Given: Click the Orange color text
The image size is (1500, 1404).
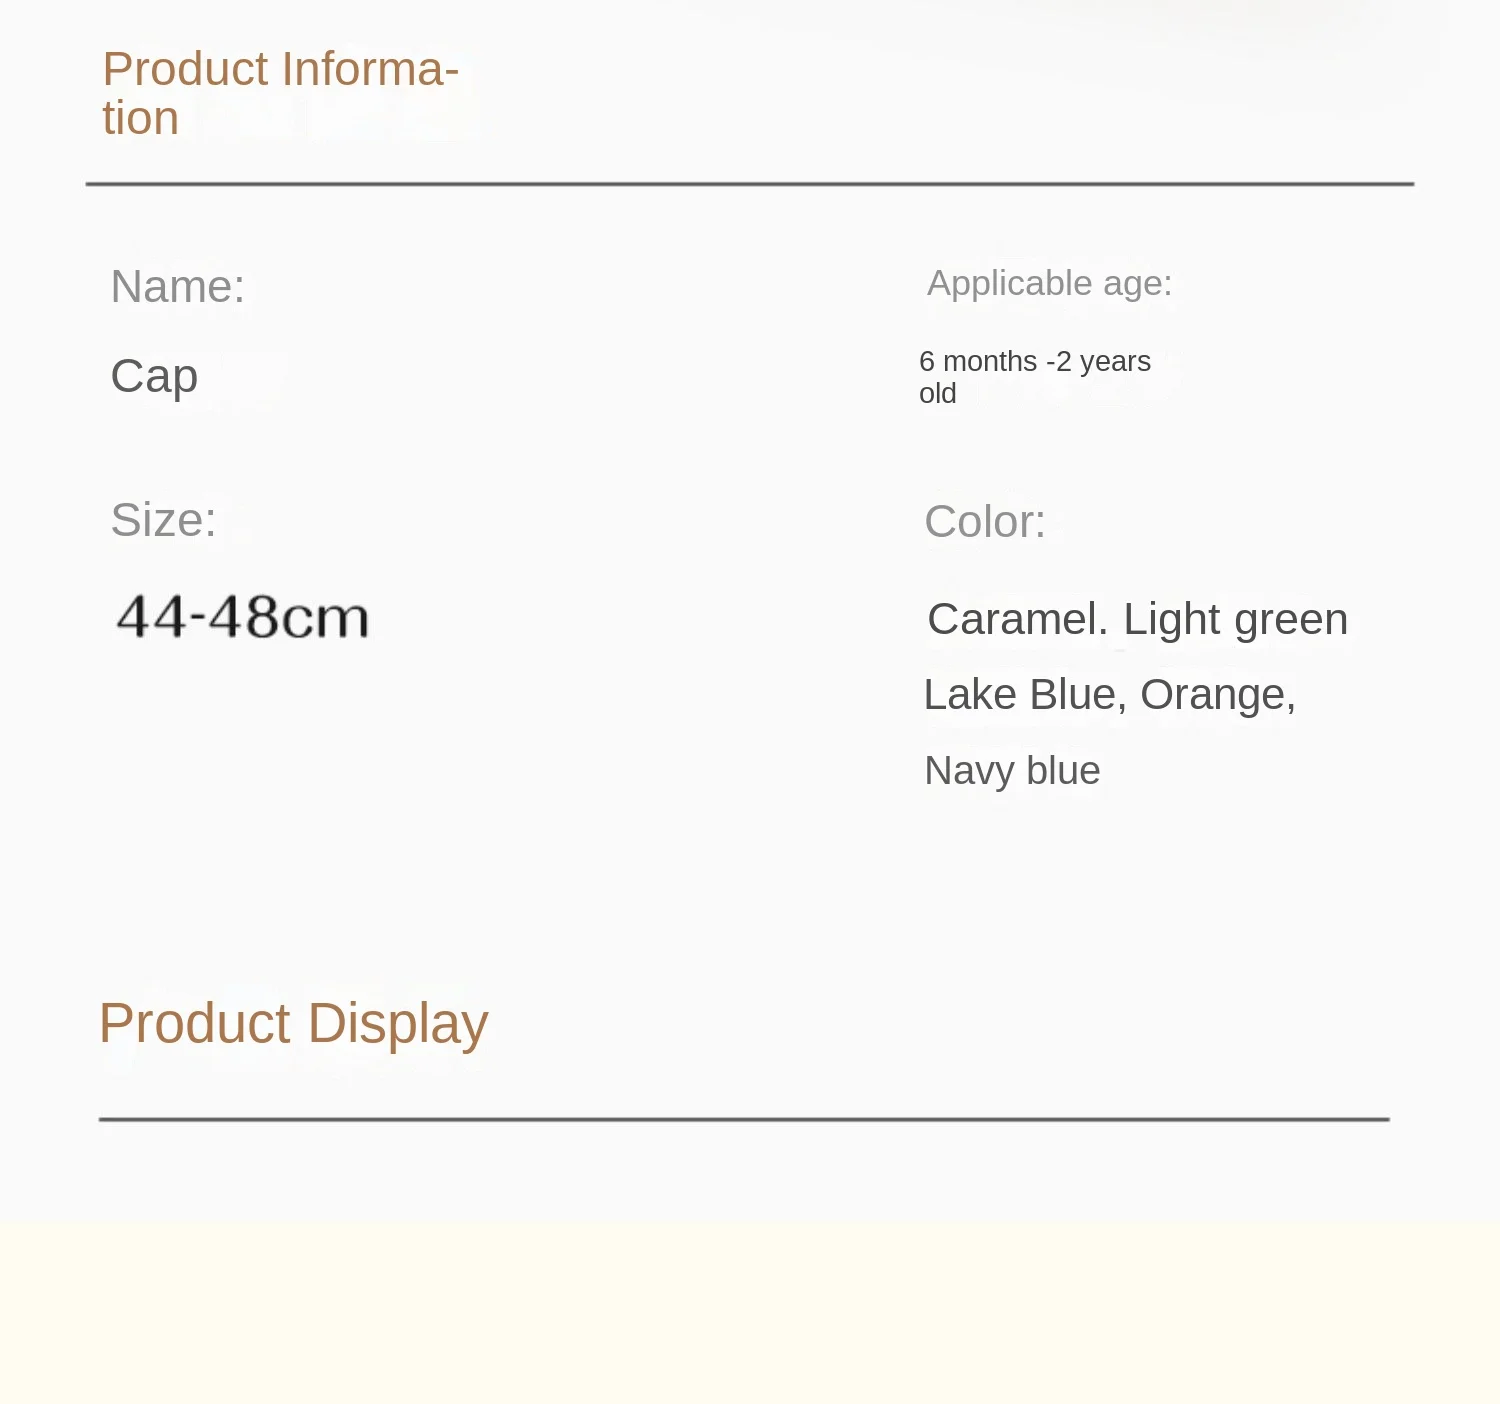Looking at the screenshot, I should tap(1218, 696).
